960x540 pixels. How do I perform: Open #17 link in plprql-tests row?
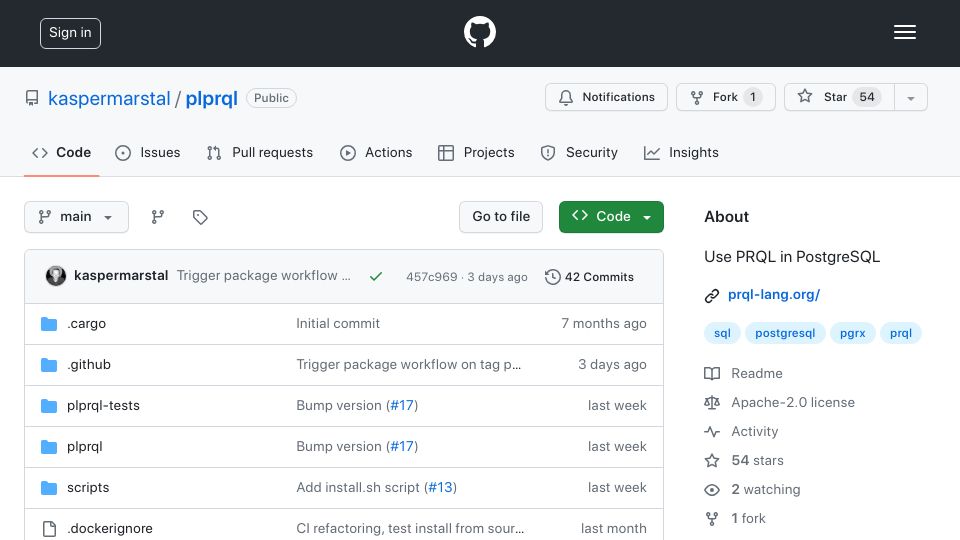tap(402, 405)
